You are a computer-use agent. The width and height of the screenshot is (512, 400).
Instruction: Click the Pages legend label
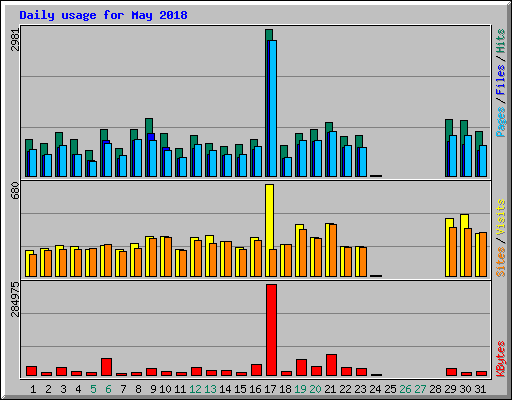coord(501,122)
